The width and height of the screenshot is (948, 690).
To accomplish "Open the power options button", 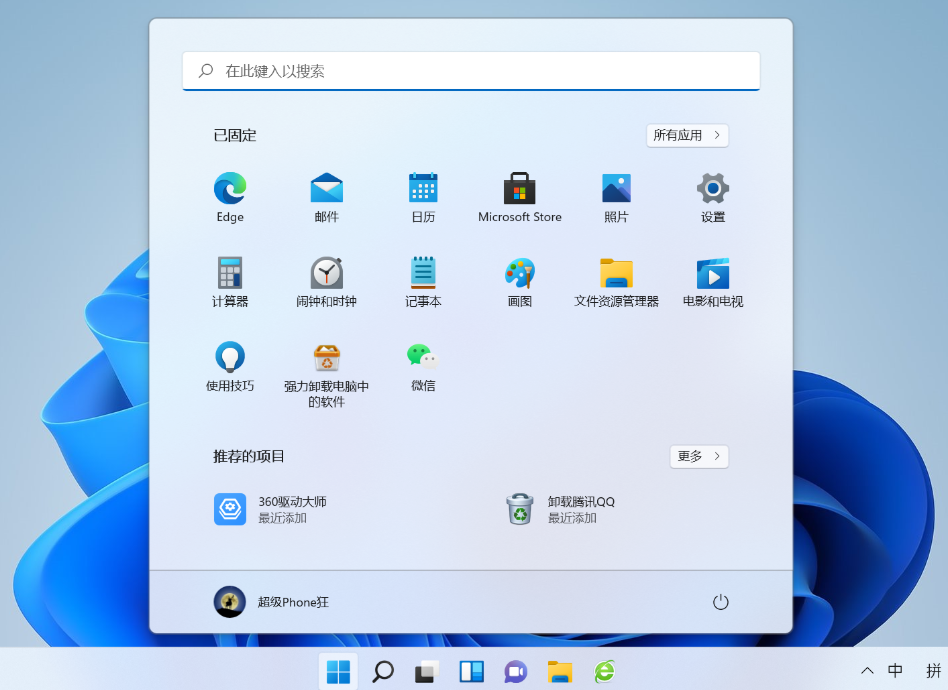I will (720, 602).
